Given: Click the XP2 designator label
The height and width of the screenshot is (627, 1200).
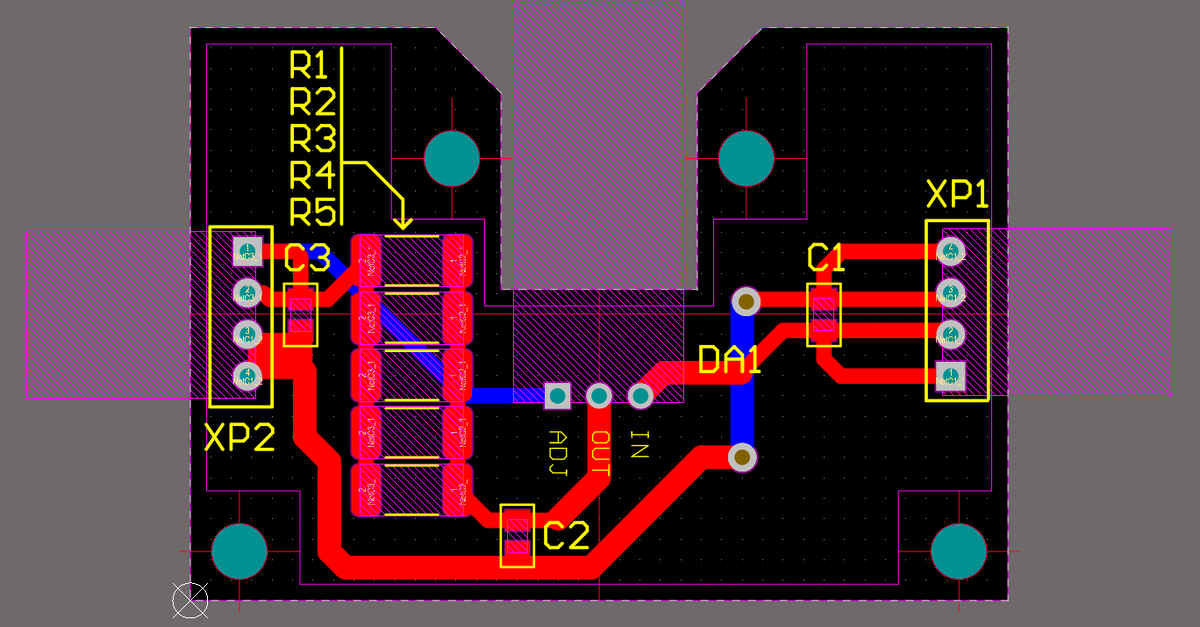Looking at the screenshot, I should (x=239, y=437).
